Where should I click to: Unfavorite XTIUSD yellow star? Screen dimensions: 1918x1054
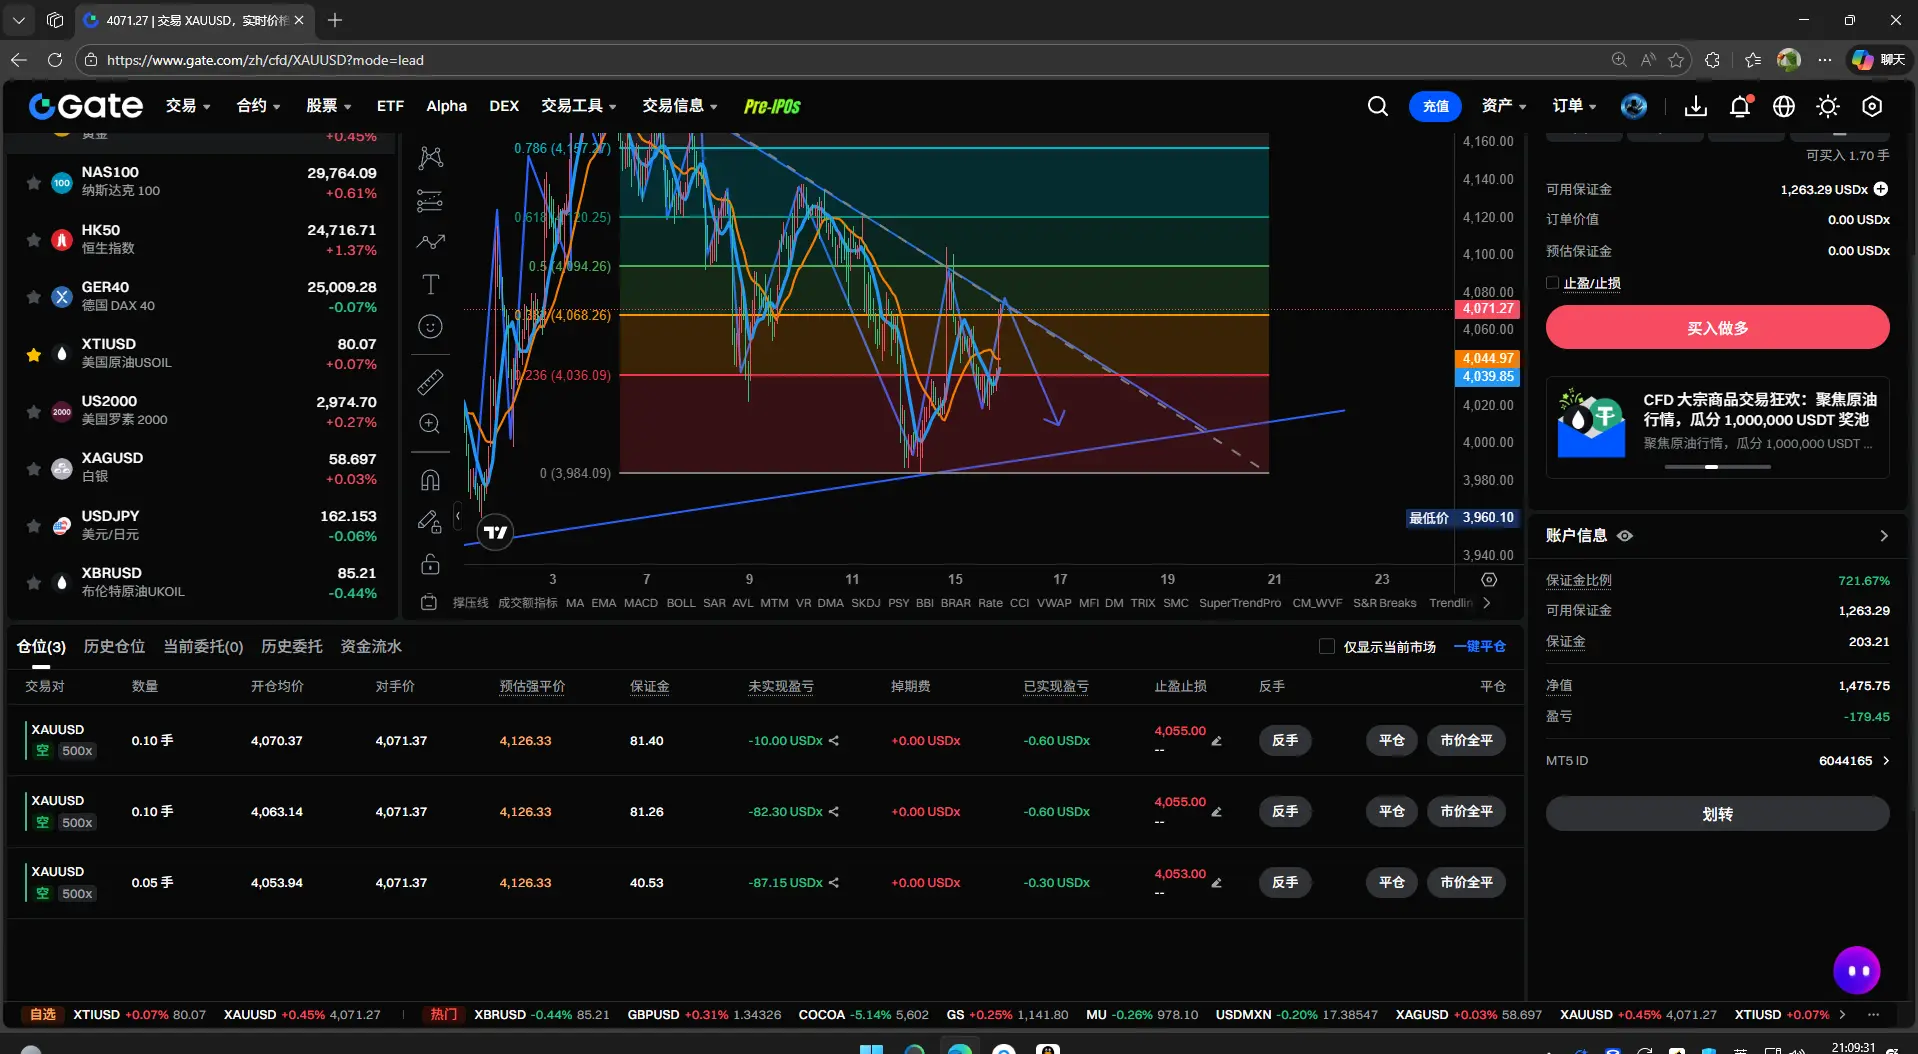pos(34,354)
